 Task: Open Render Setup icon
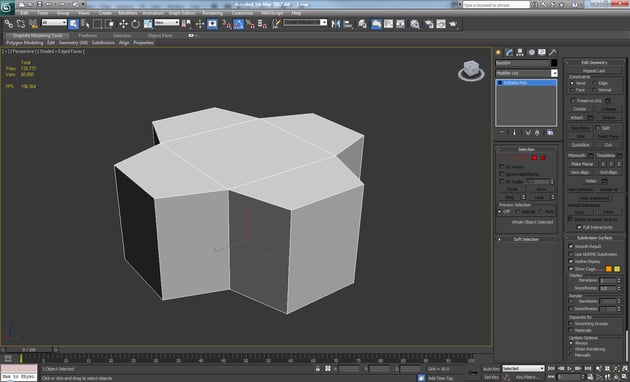point(429,24)
